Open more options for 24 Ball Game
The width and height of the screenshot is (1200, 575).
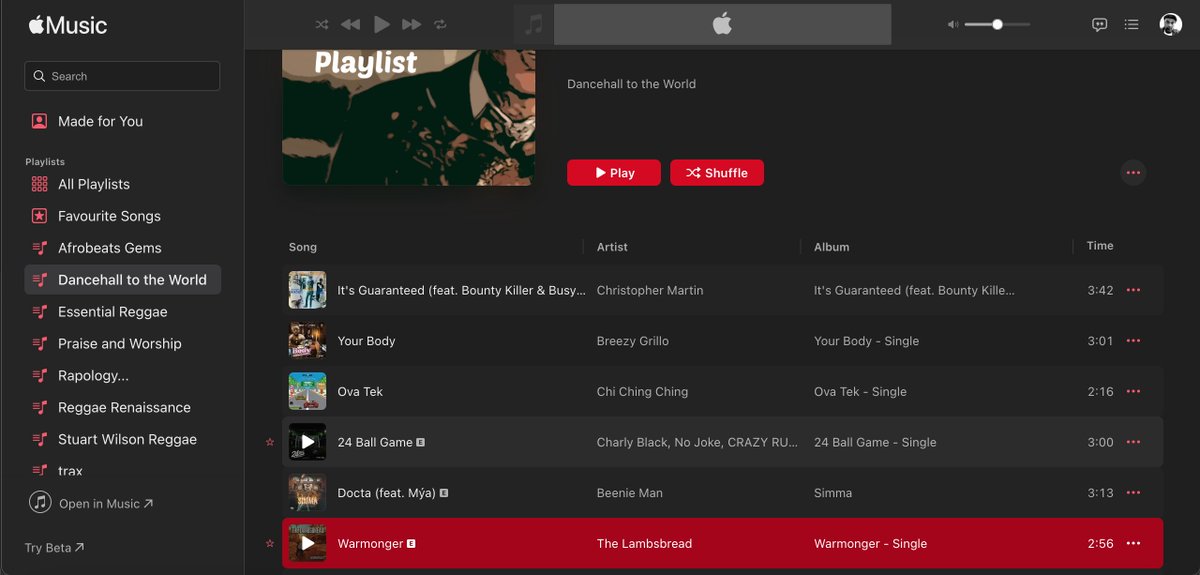coord(1133,442)
